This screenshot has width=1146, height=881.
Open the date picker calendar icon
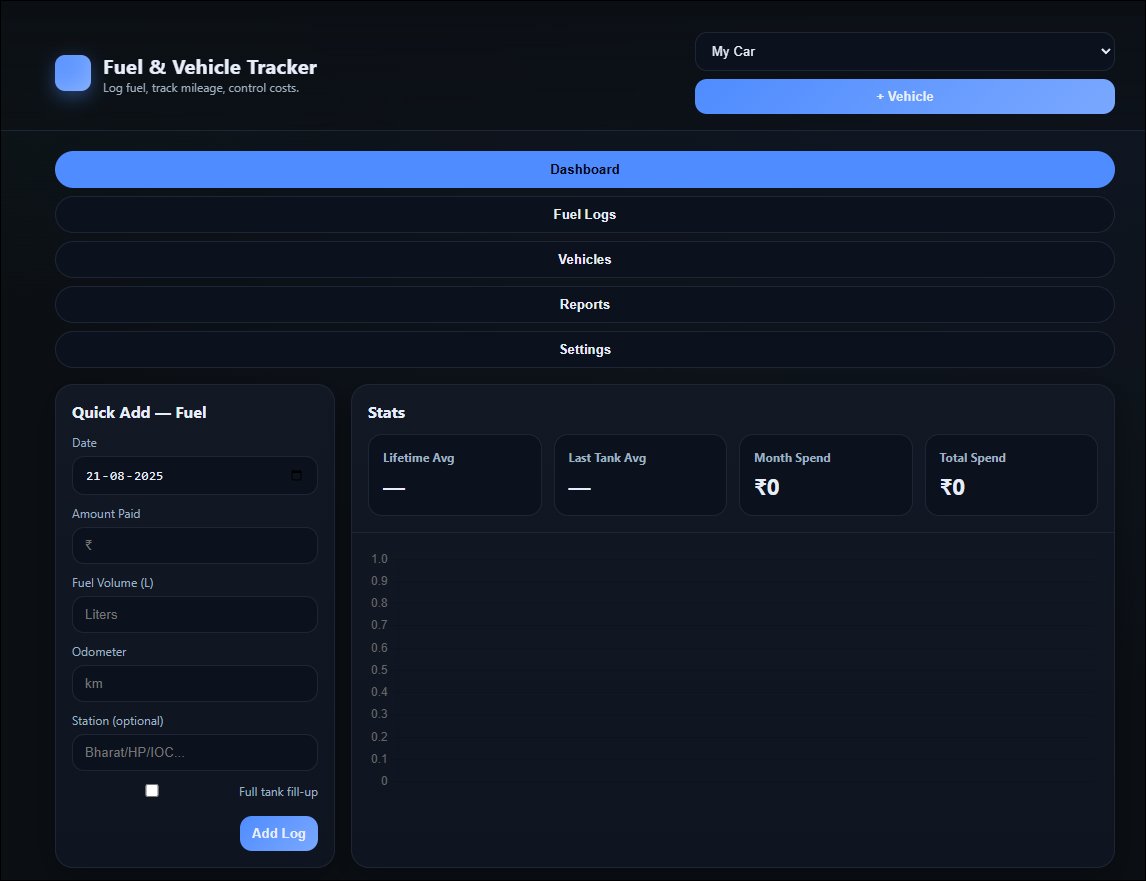tap(296, 475)
